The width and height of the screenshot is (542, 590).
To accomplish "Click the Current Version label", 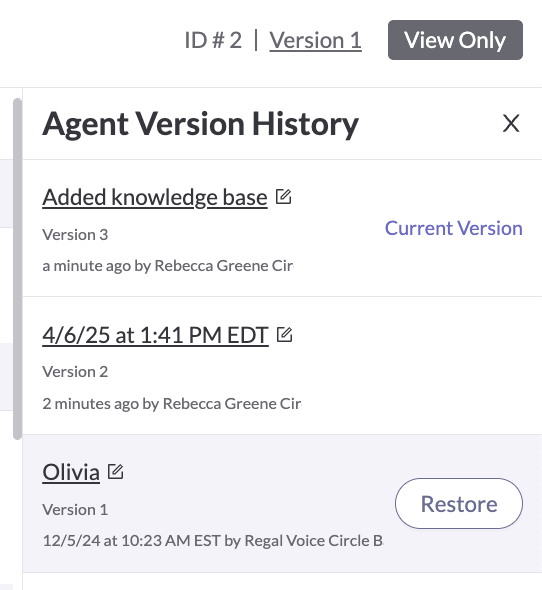I will [454, 228].
